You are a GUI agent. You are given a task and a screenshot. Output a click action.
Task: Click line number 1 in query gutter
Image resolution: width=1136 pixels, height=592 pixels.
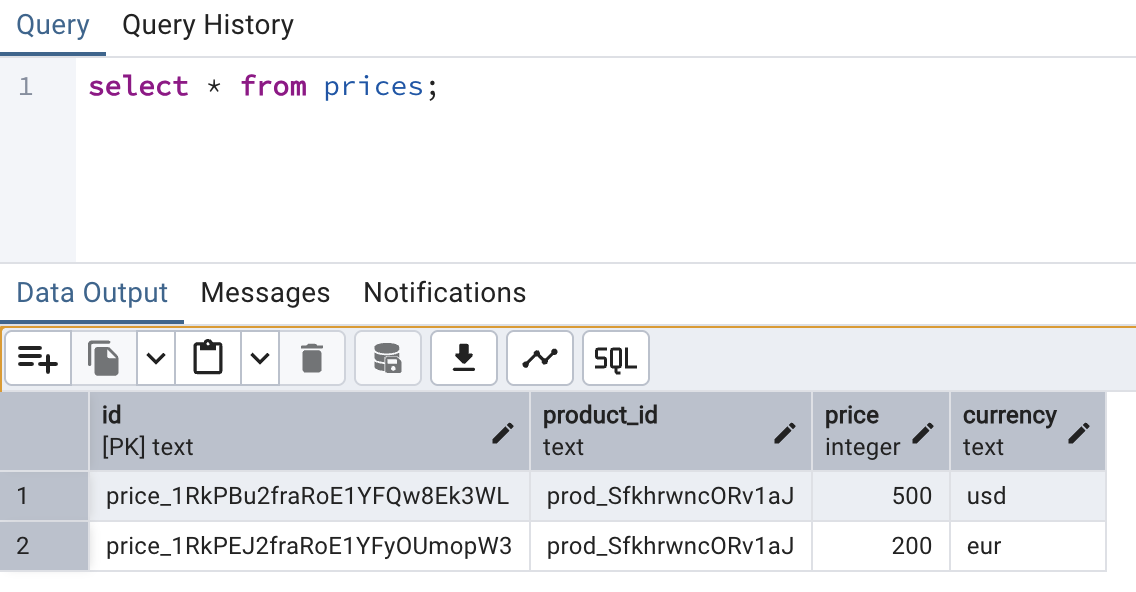[x=26, y=87]
